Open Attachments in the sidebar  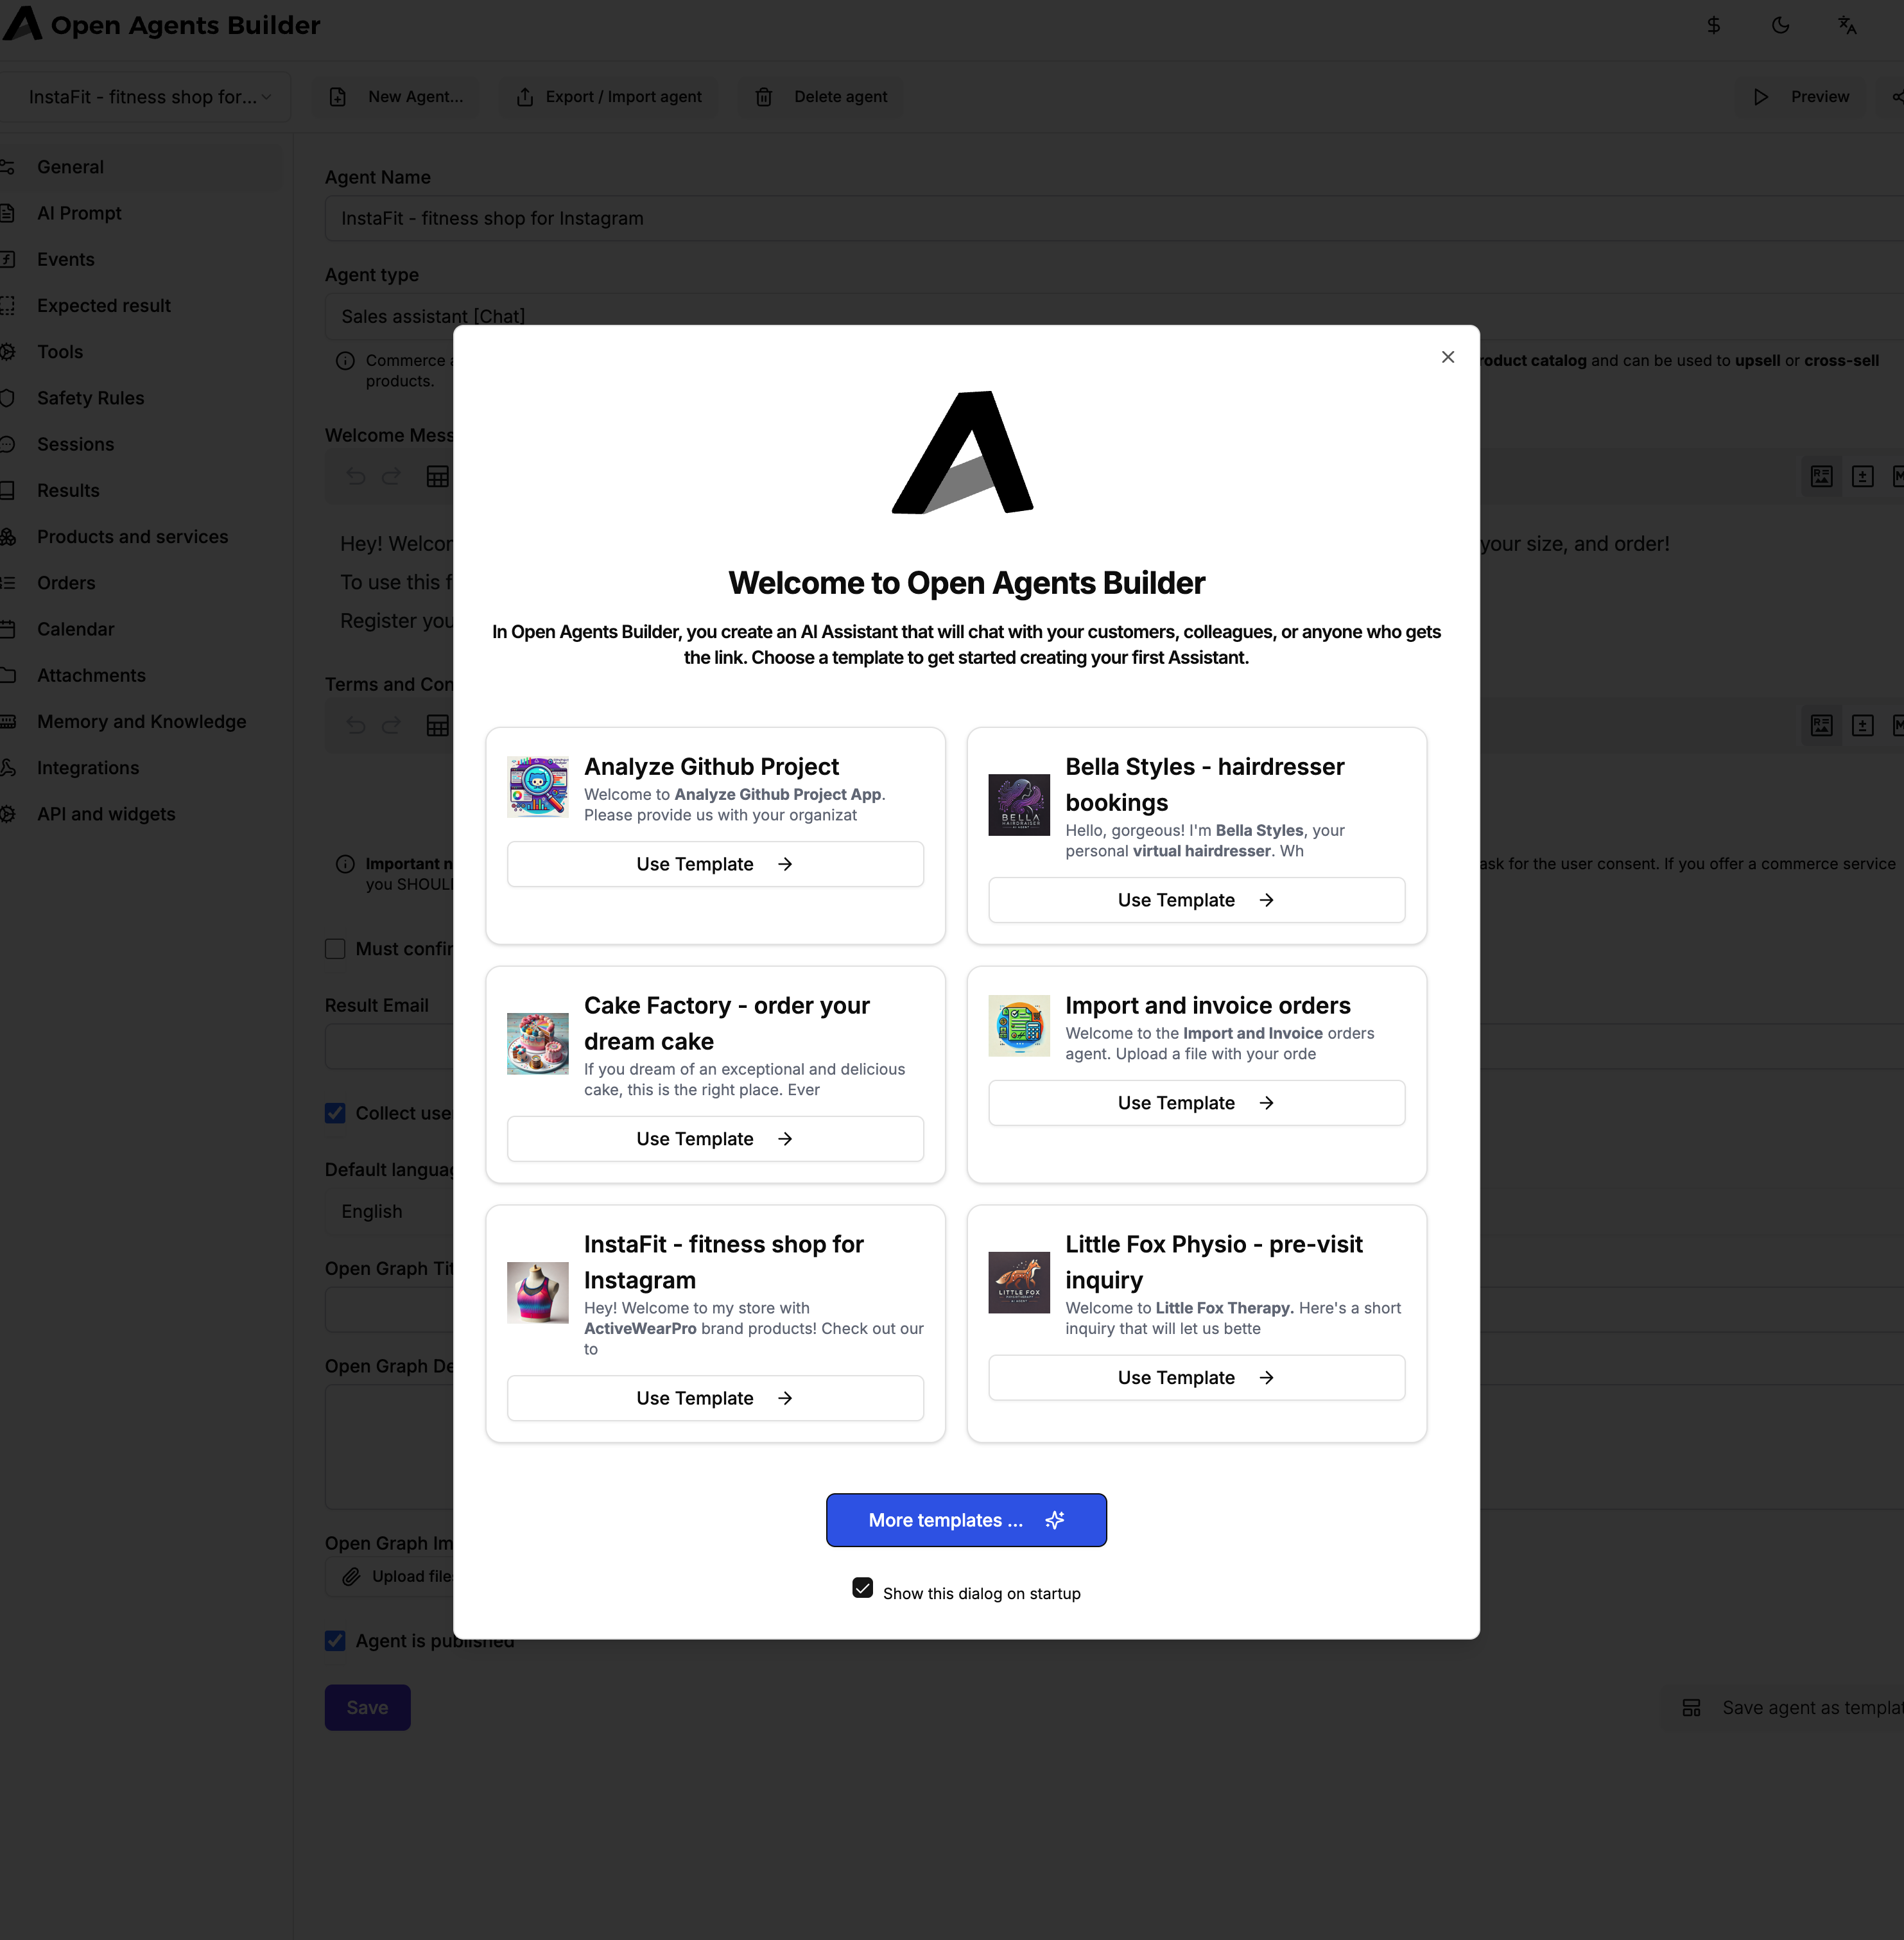(91, 675)
